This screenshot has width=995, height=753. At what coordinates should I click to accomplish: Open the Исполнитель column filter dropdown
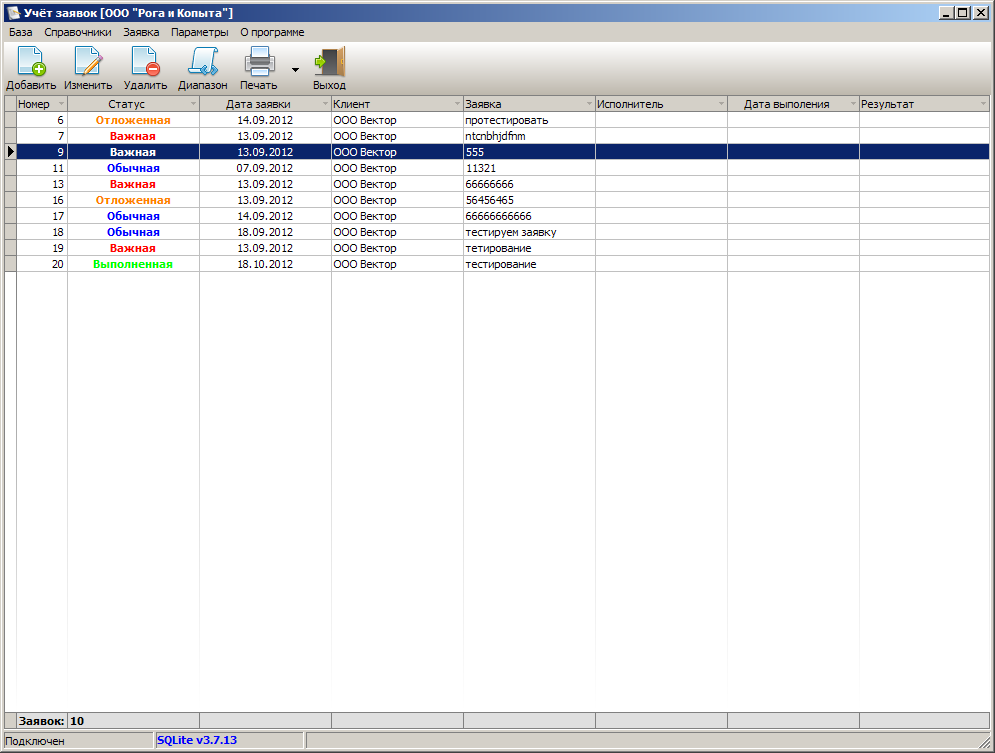(722, 103)
